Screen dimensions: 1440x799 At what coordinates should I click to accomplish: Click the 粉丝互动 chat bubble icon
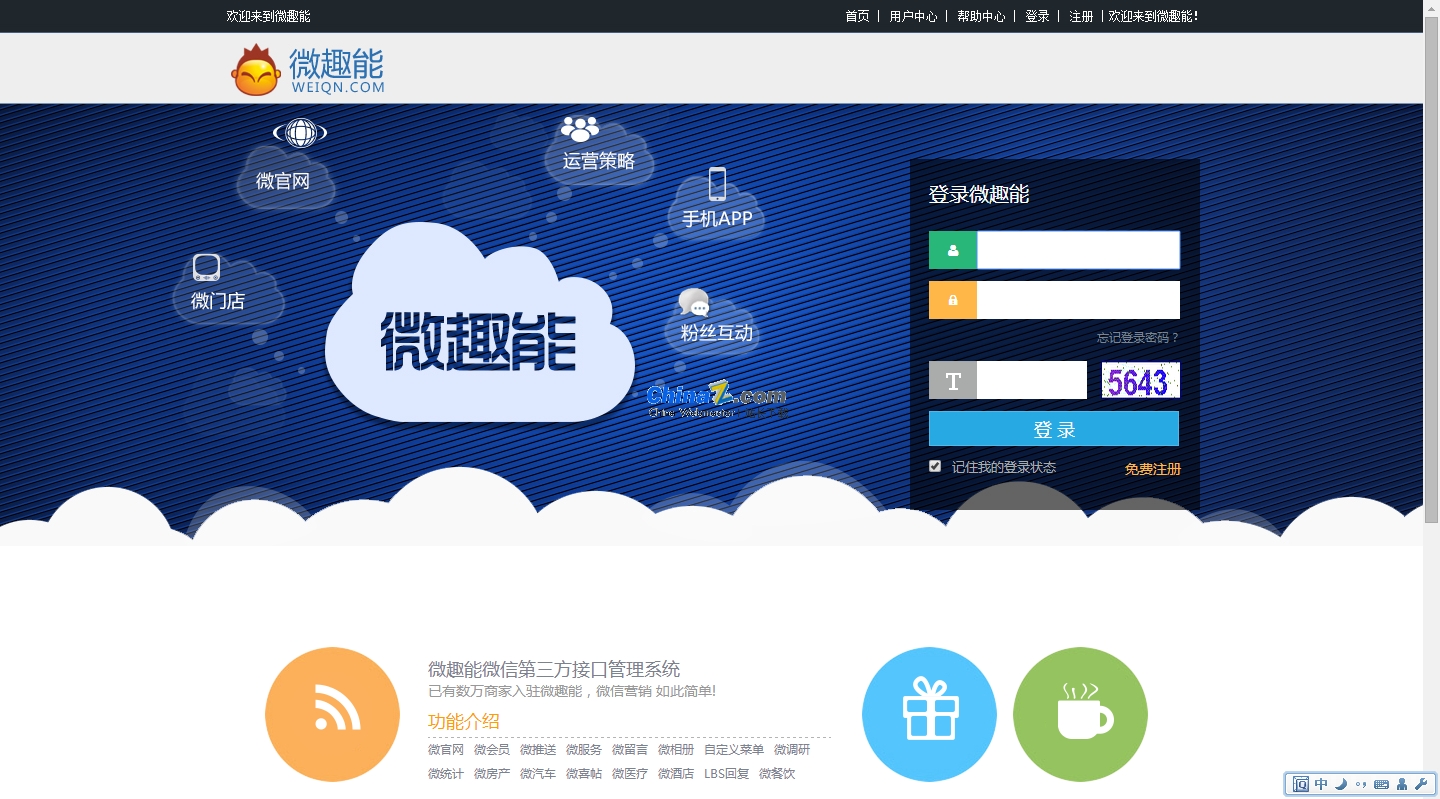[x=694, y=303]
